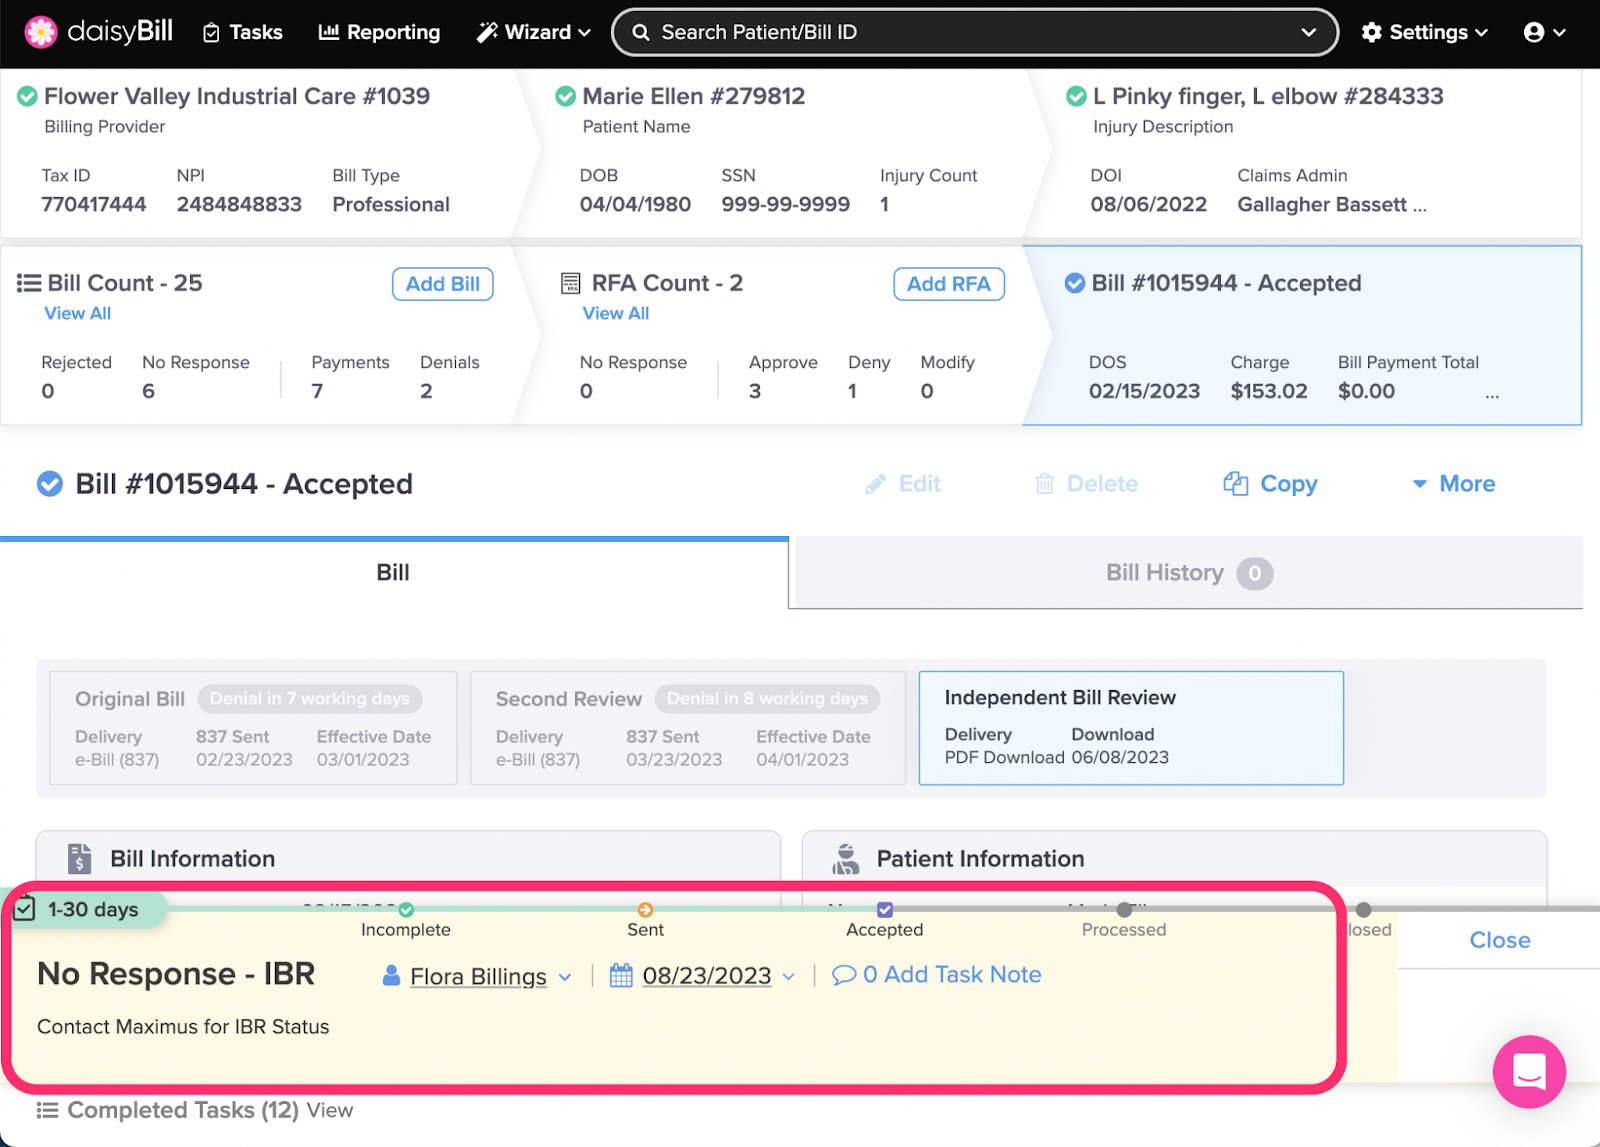Toggle the task checkbox beside 1-30 days
This screenshot has width=1600, height=1147.
click(x=25, y=909)
